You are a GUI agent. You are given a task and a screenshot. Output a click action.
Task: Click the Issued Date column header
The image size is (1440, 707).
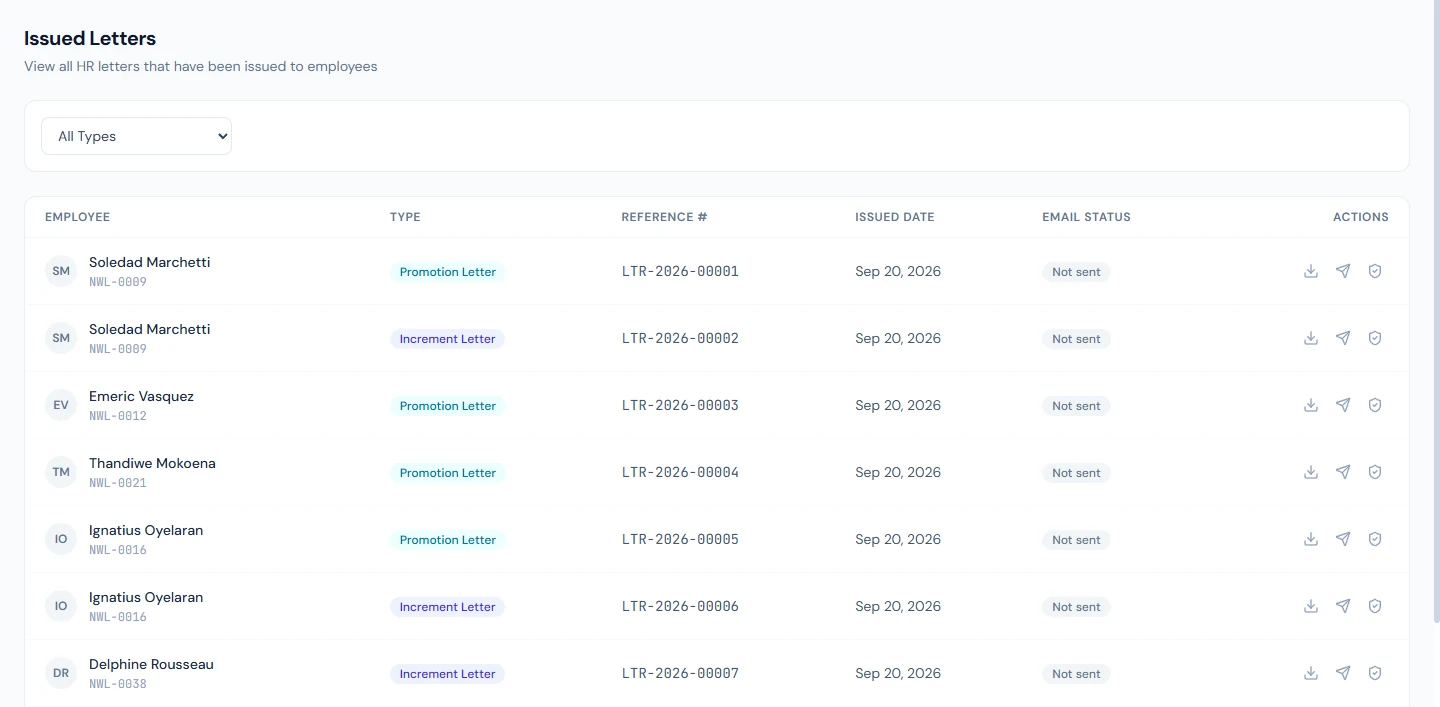894,217
